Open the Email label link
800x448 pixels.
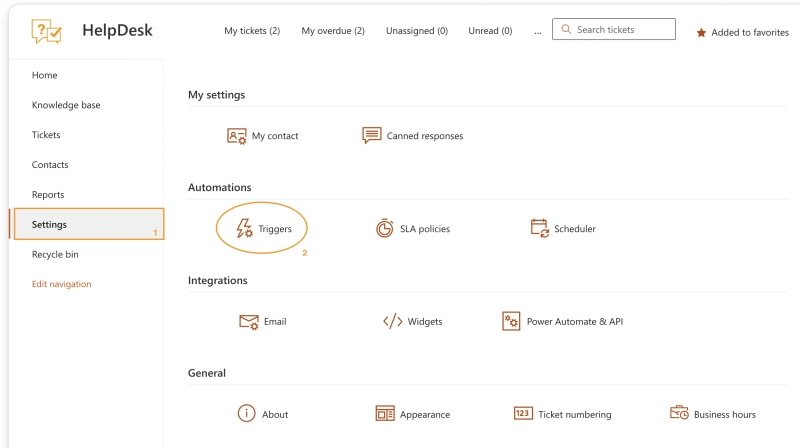click(x=275, y=322)
